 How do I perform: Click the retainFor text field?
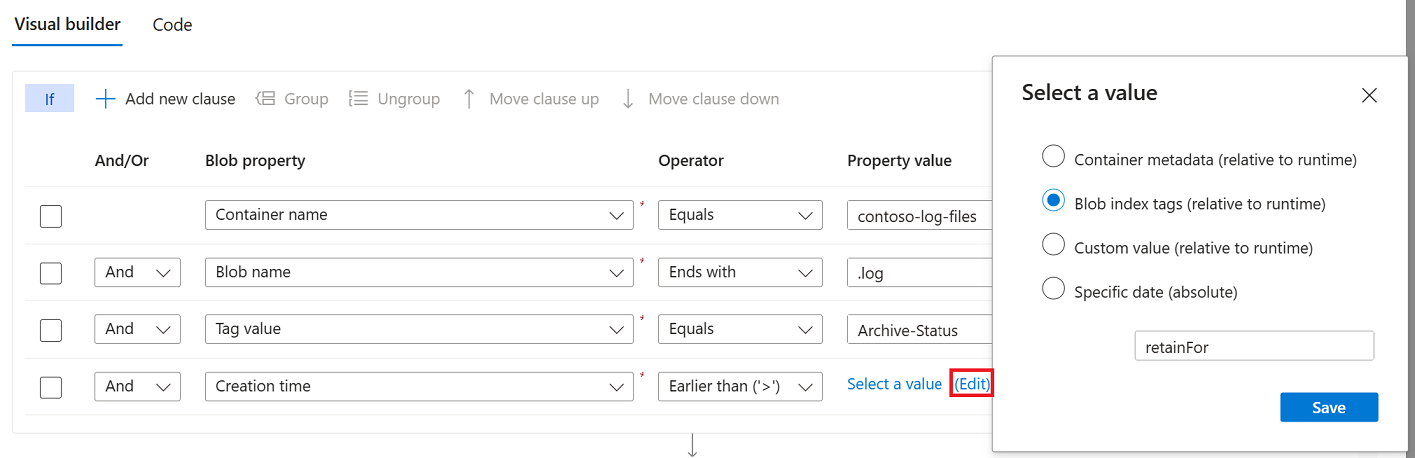[1254, 347]
